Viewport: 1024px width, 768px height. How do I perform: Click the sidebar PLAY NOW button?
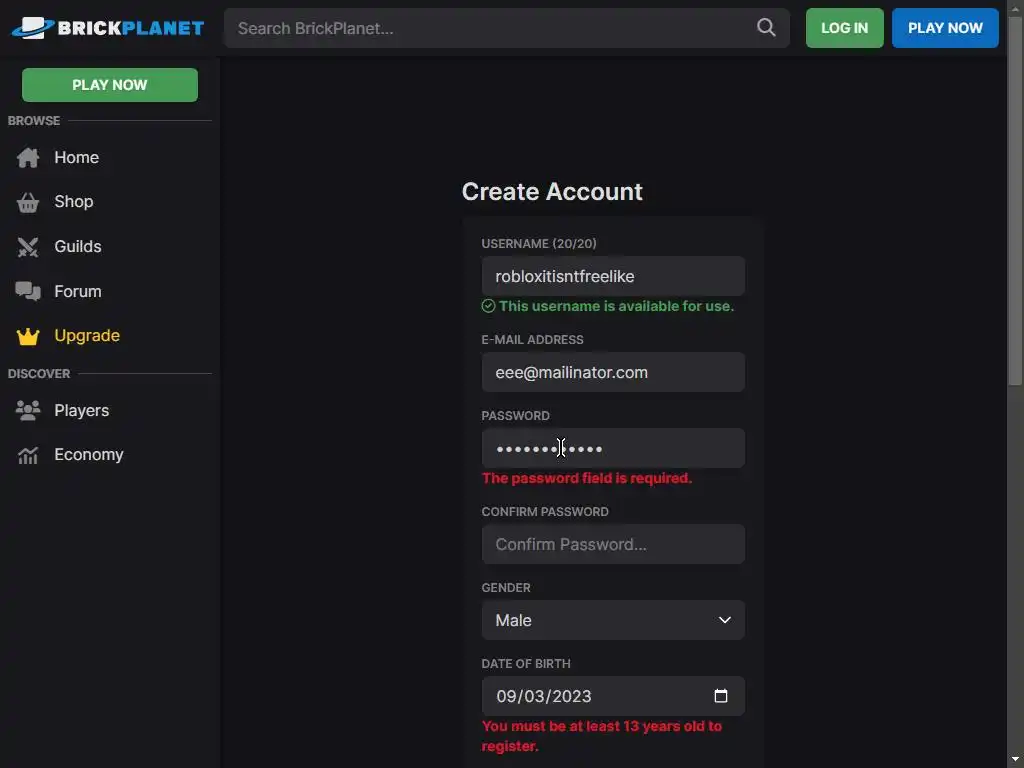[x=110, y=85]
